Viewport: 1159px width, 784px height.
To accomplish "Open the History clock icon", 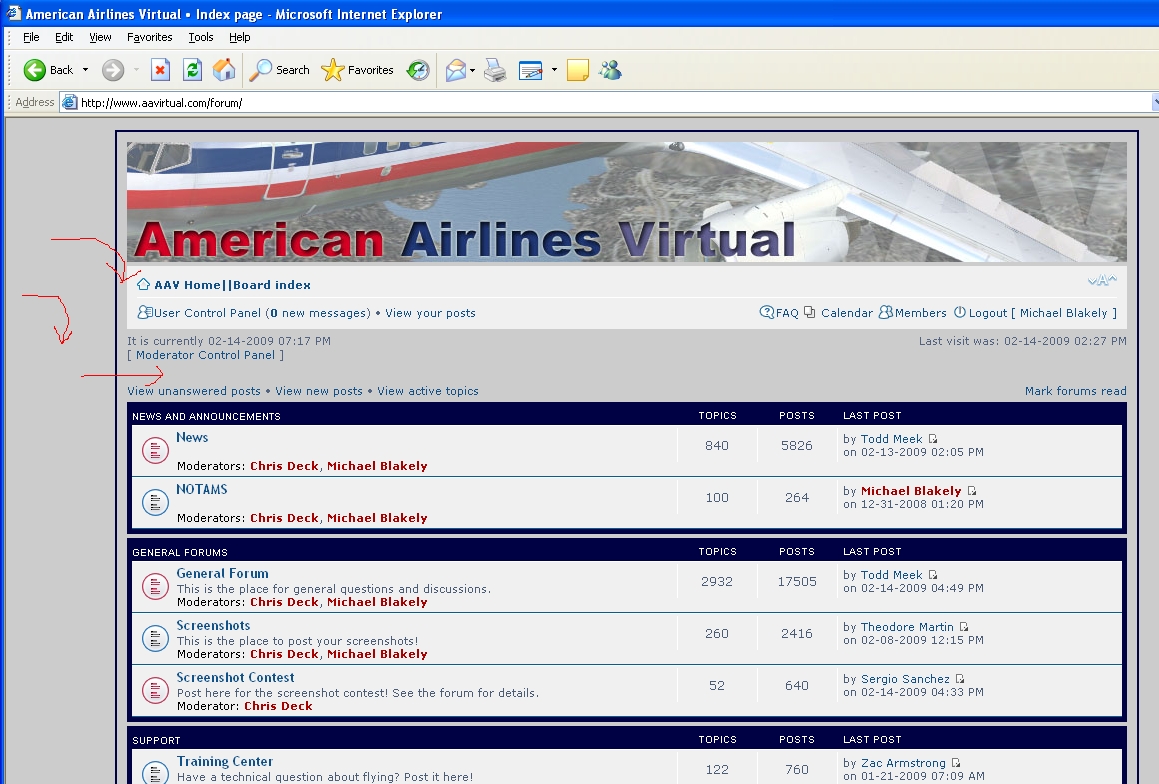I will tap(418, 70).
